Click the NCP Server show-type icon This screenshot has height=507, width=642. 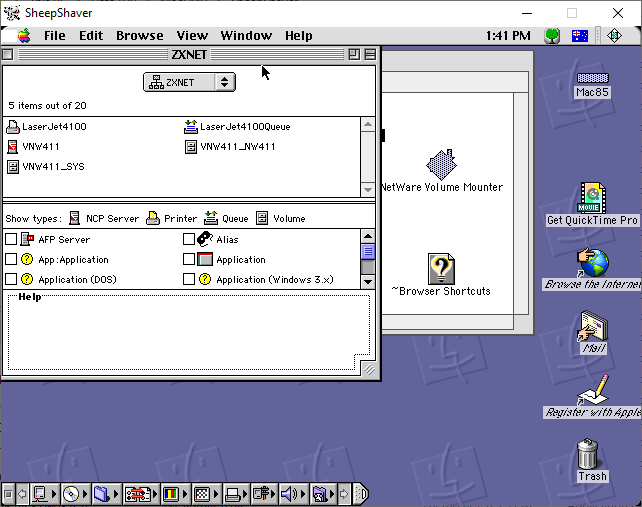(75, 218)
